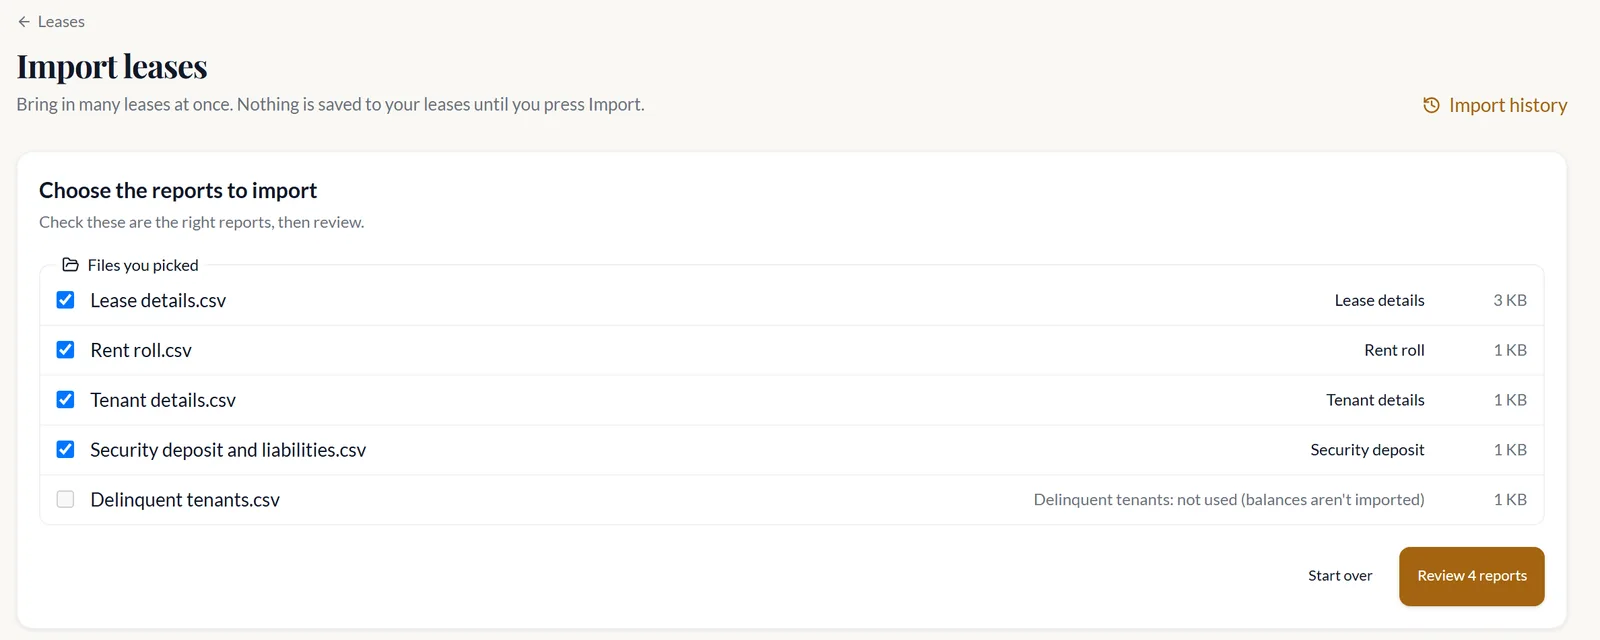Screen dimensions: 1600x640
Task: Uncheck the Lease details.csv checkbox
Action: click(x=65, y=300)
